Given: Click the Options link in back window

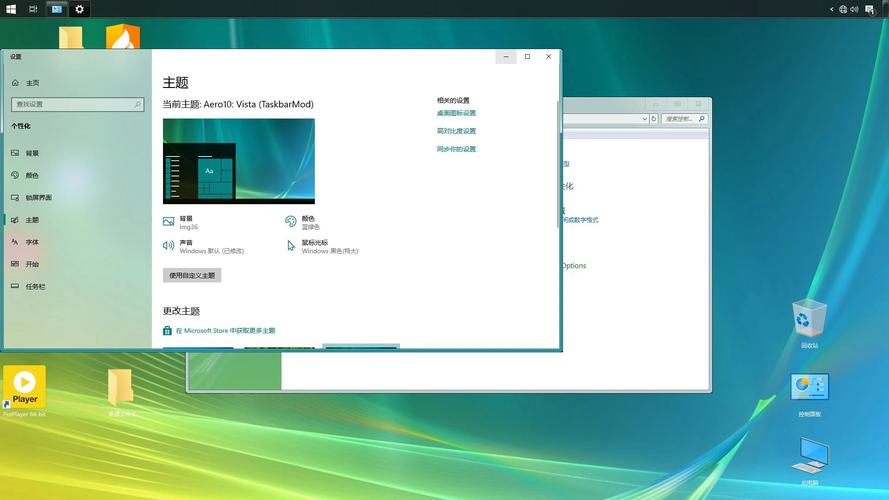Looking at the screenshot, I should coord(574,265).
